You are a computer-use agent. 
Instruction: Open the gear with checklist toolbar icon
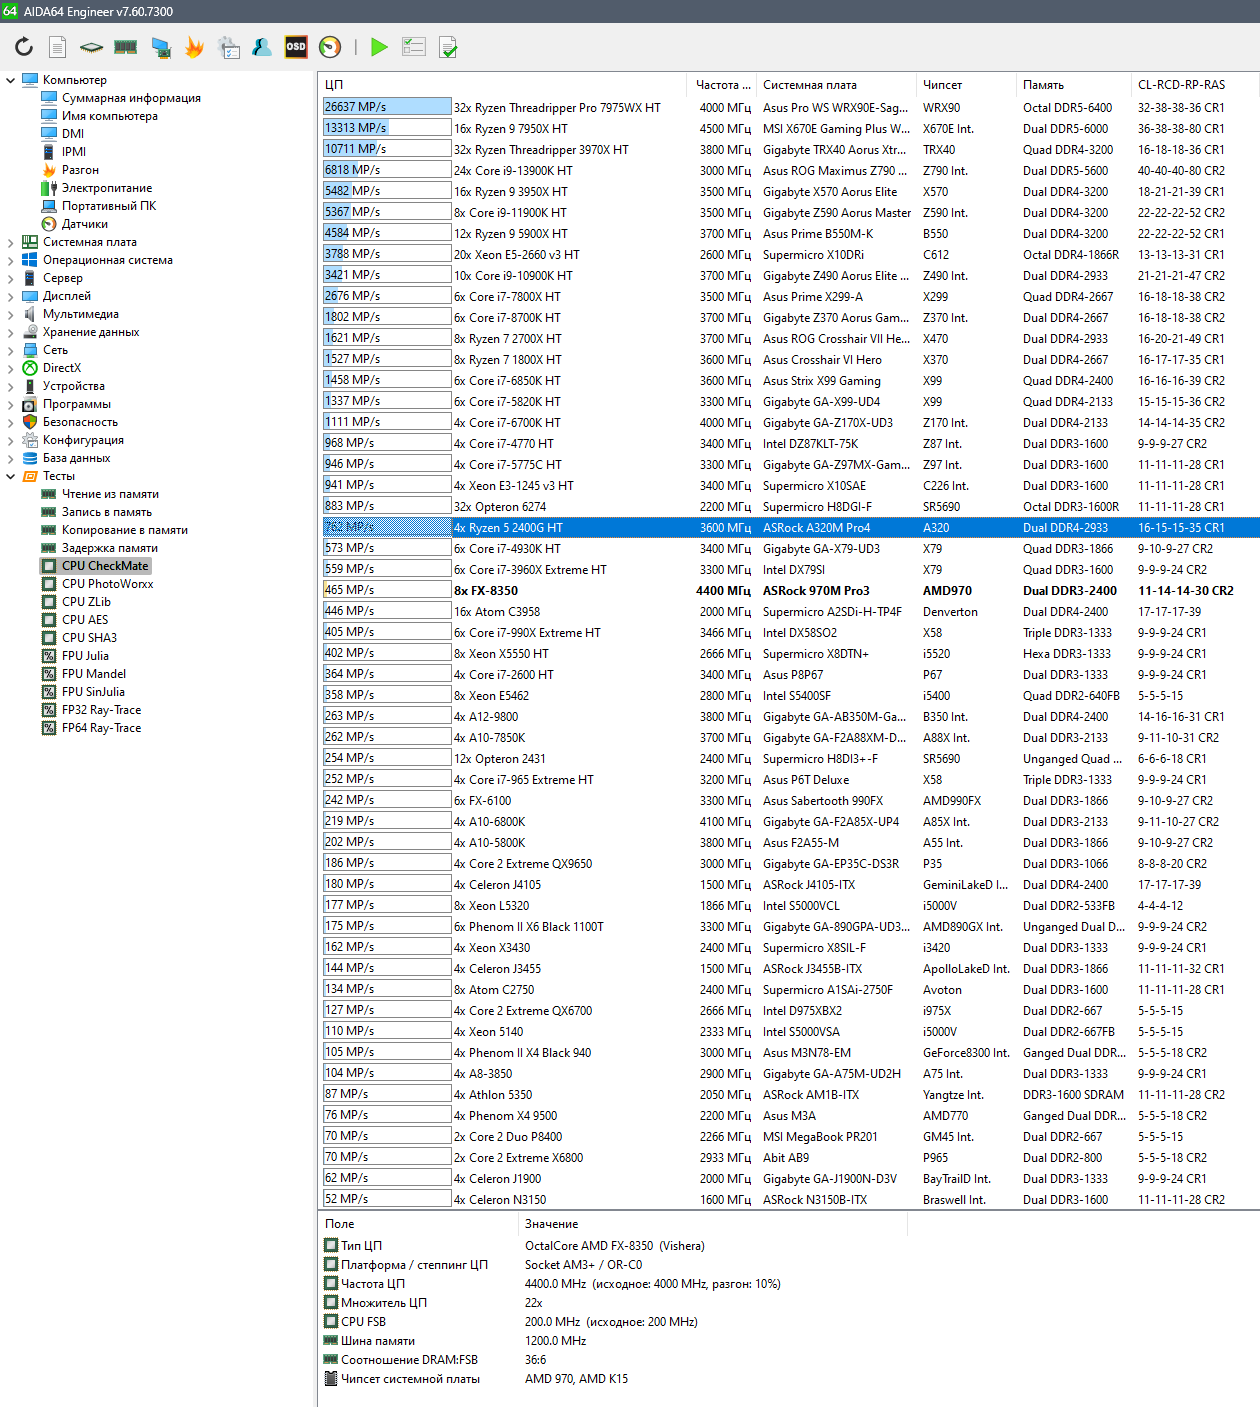tap(228, 47)
